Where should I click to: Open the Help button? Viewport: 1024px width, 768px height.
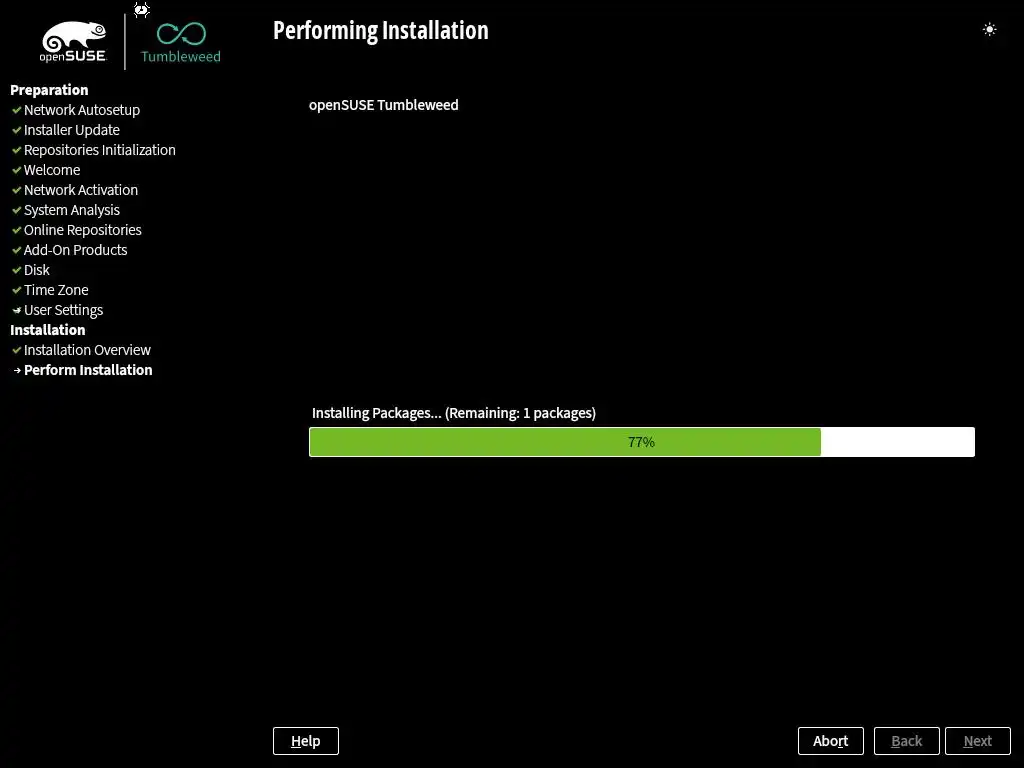click(x=306, y=741)
